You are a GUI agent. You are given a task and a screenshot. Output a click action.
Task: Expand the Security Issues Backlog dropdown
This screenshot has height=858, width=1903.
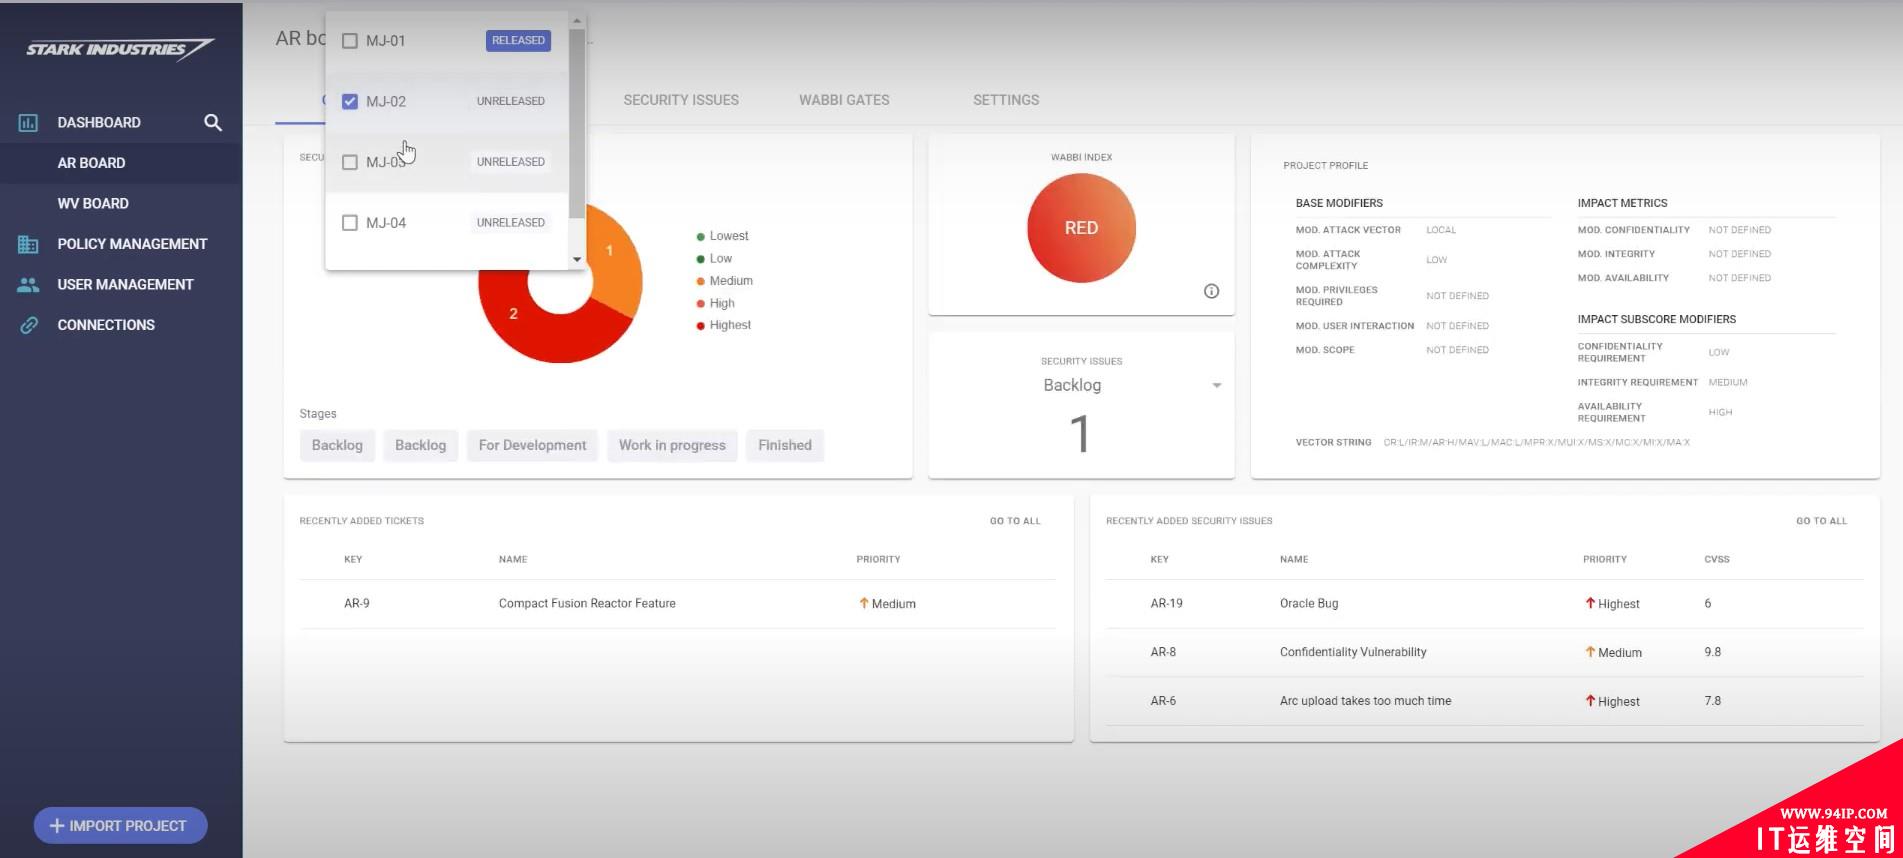click(1216, 386)
